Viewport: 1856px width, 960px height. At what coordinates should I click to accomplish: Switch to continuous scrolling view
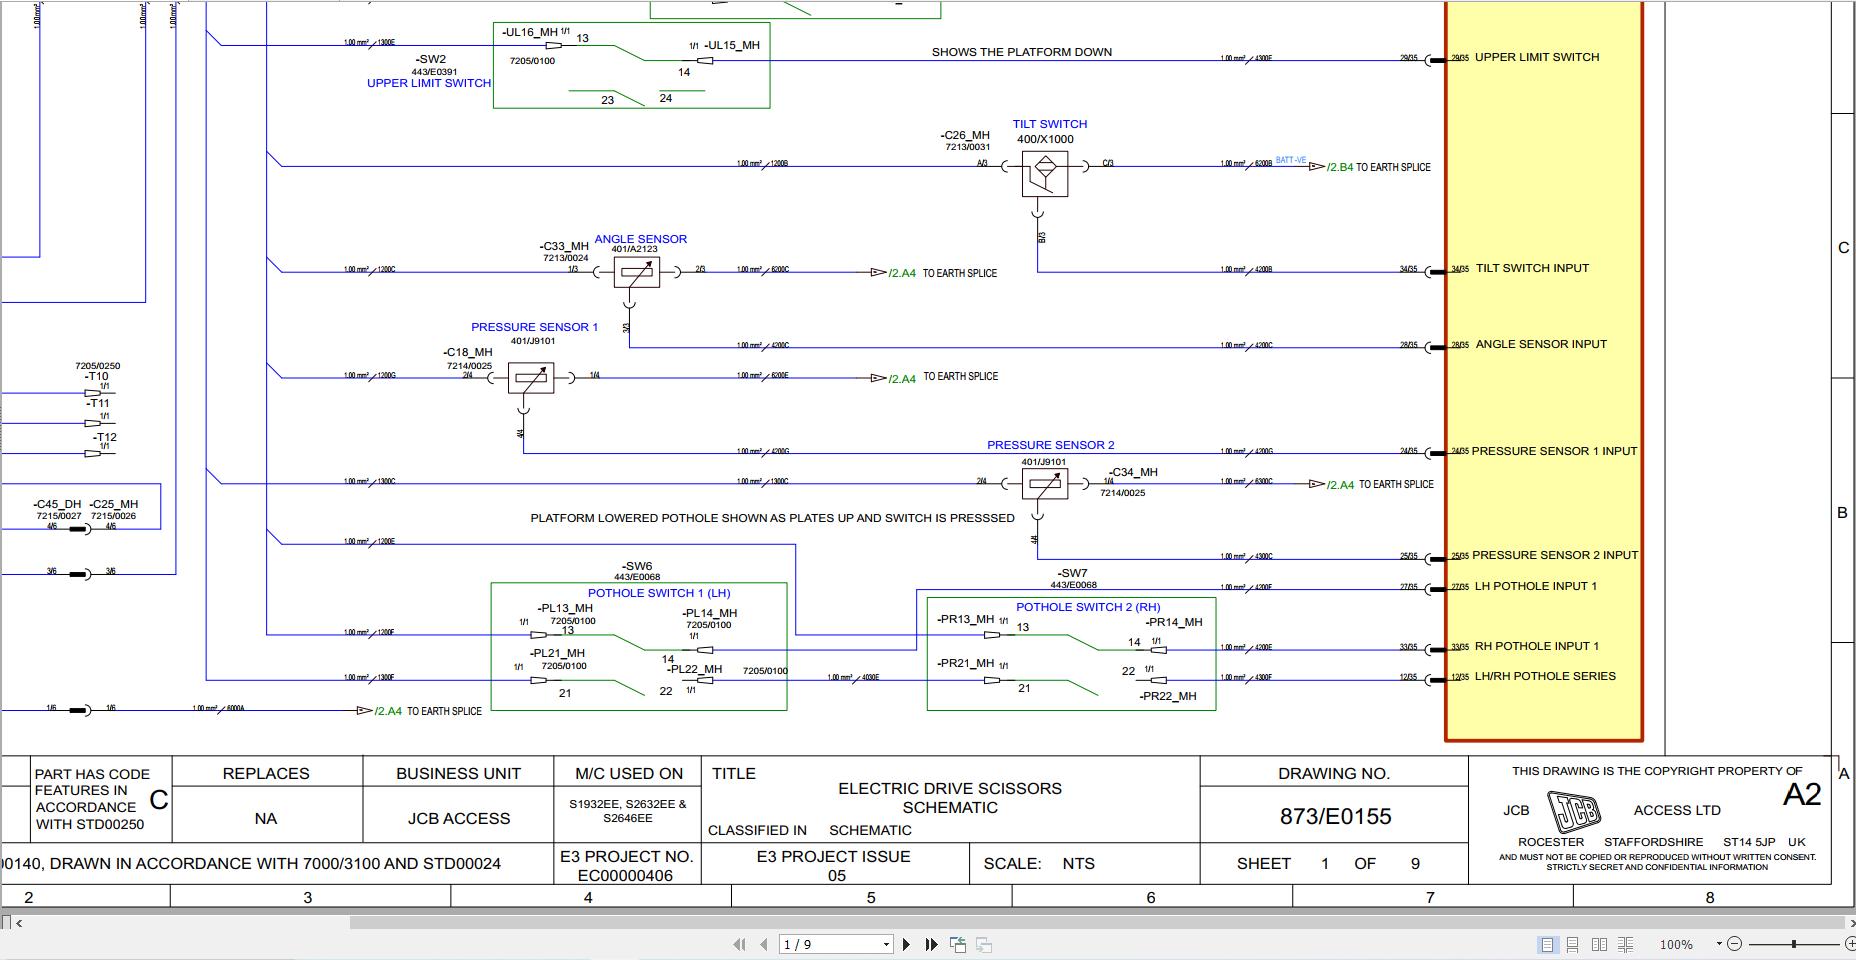pos(1573,944)
